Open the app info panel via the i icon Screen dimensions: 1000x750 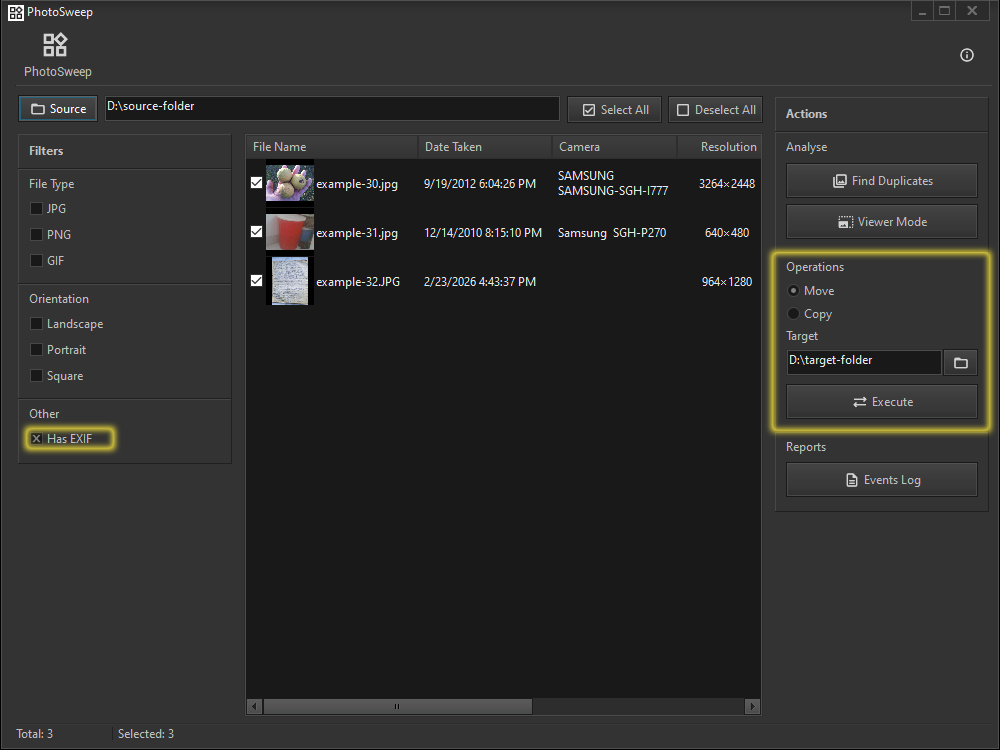966,55
